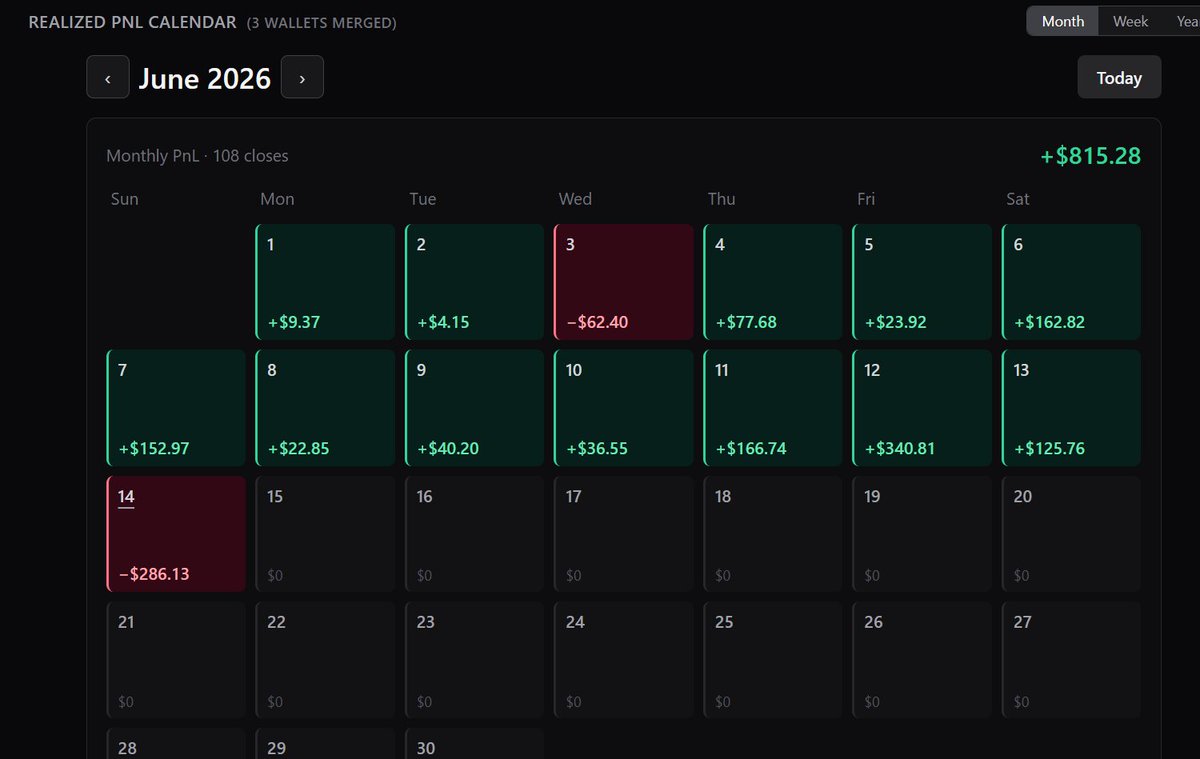The height and width of the screenshot is (759, 1200).
Task: Select the empty June 23 cell
Action: pyautogui.click(x=475, y=660)
